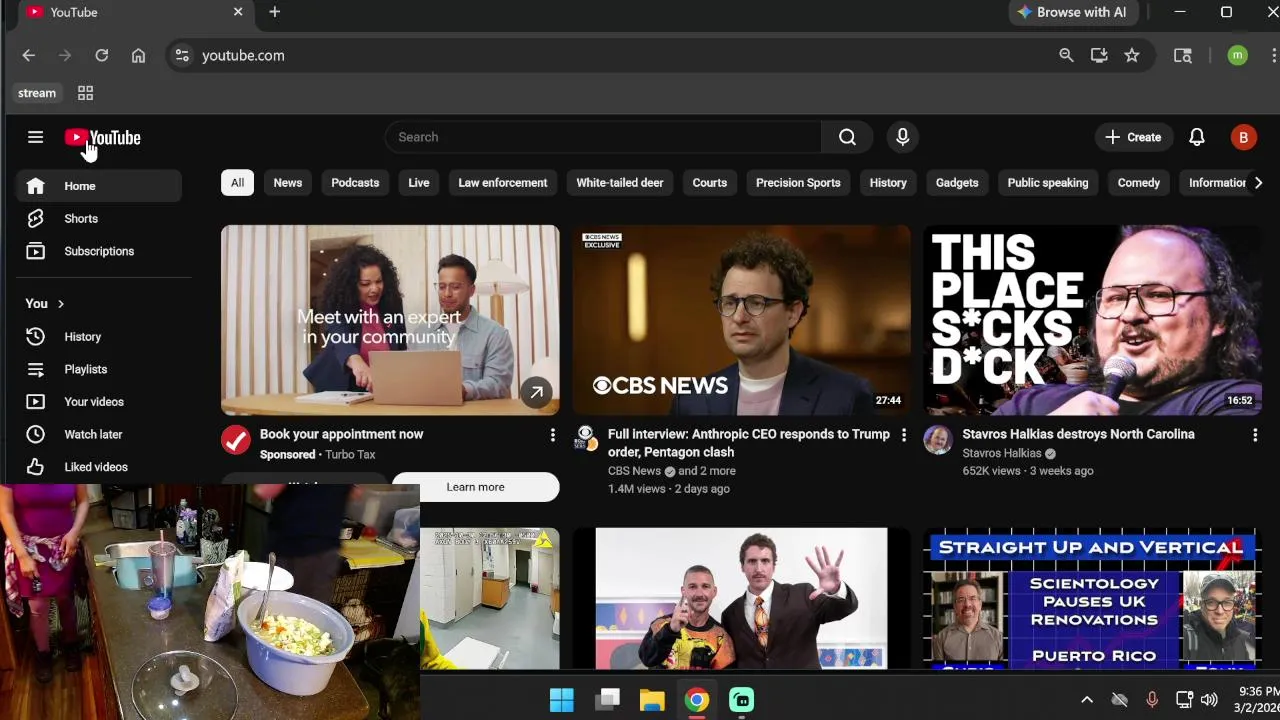1280x720 pixels.
Task: Select the History filter chip
Action: click(x=888, y=183)
